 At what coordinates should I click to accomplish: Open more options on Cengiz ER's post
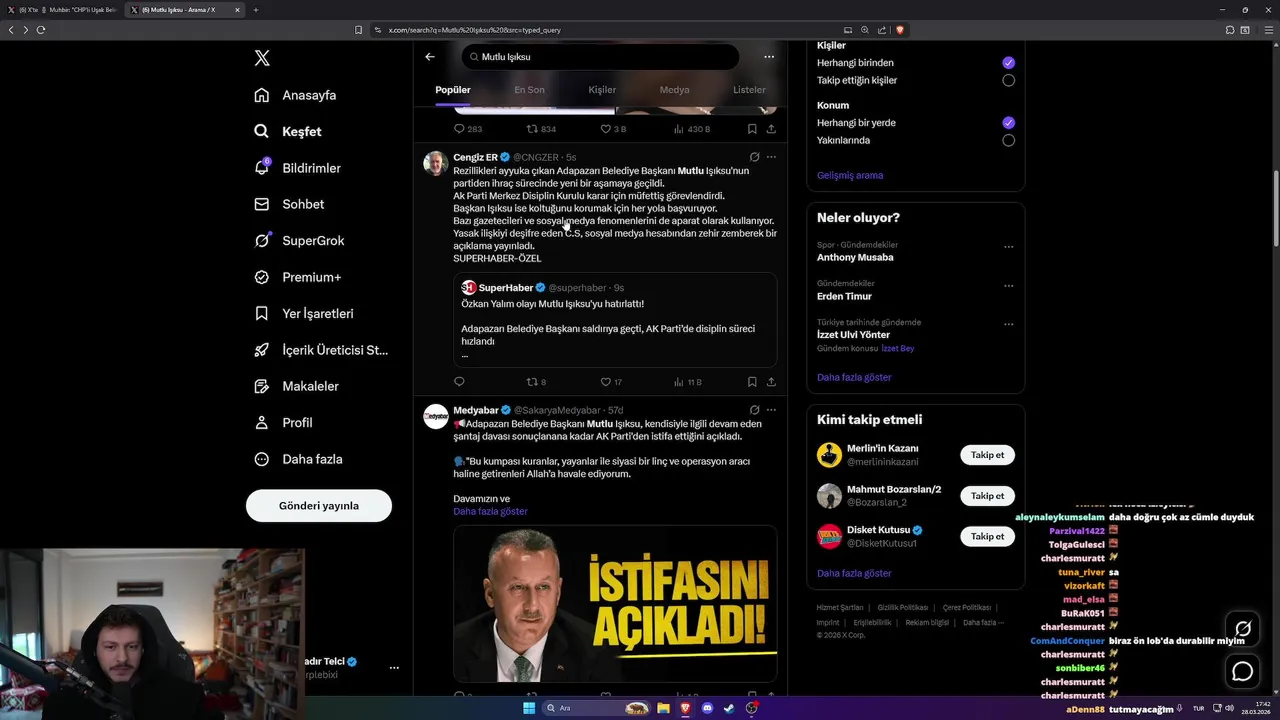point(771,157)
